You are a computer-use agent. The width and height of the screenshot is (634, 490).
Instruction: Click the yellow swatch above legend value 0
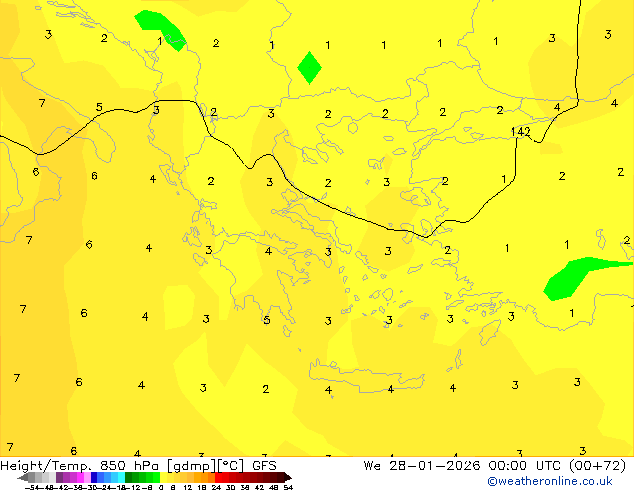(x=163, y=477)
